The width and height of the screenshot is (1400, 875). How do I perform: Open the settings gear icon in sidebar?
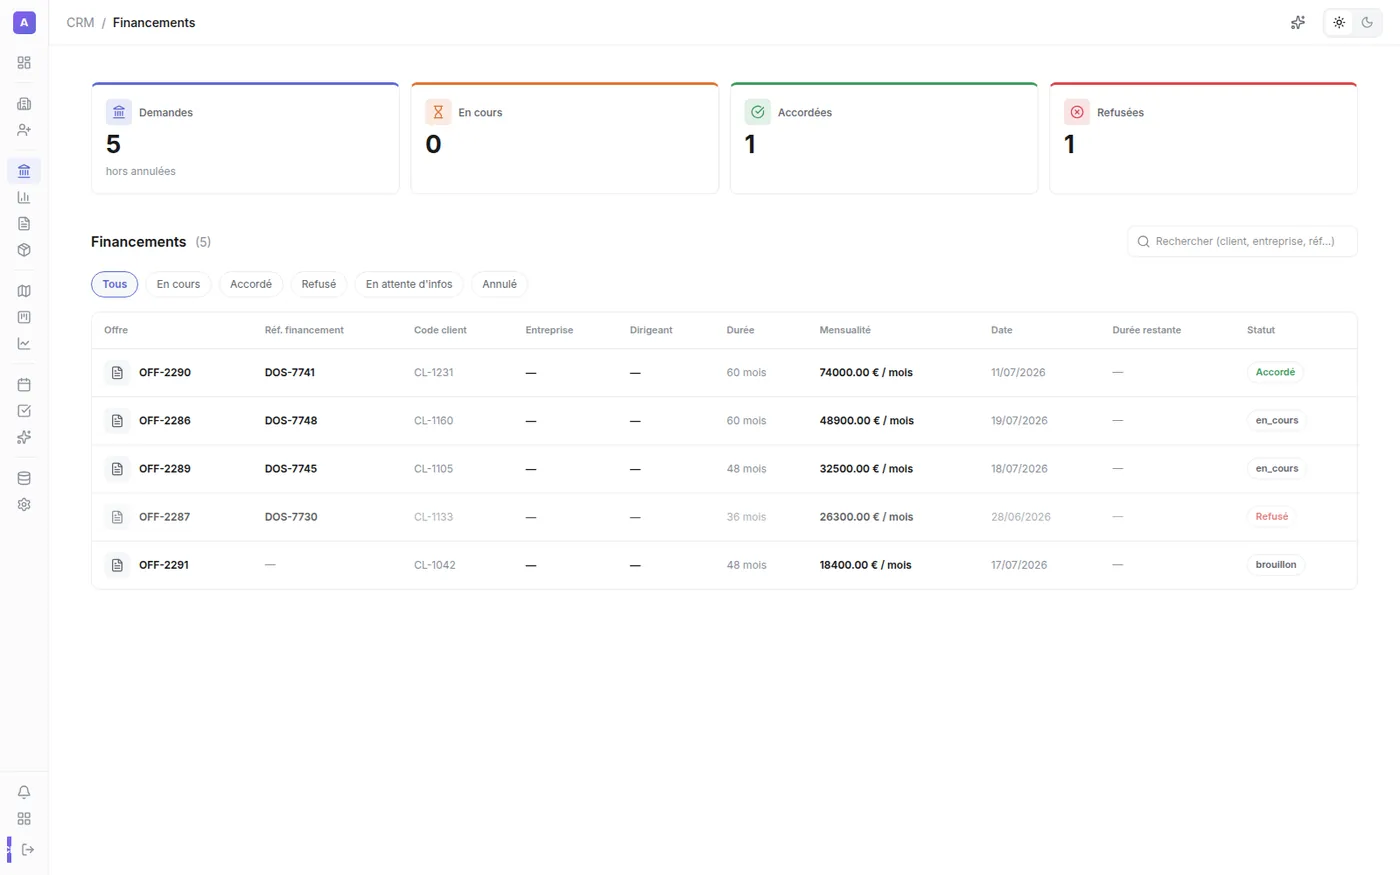pyautogui.click(x=24, y=504)
